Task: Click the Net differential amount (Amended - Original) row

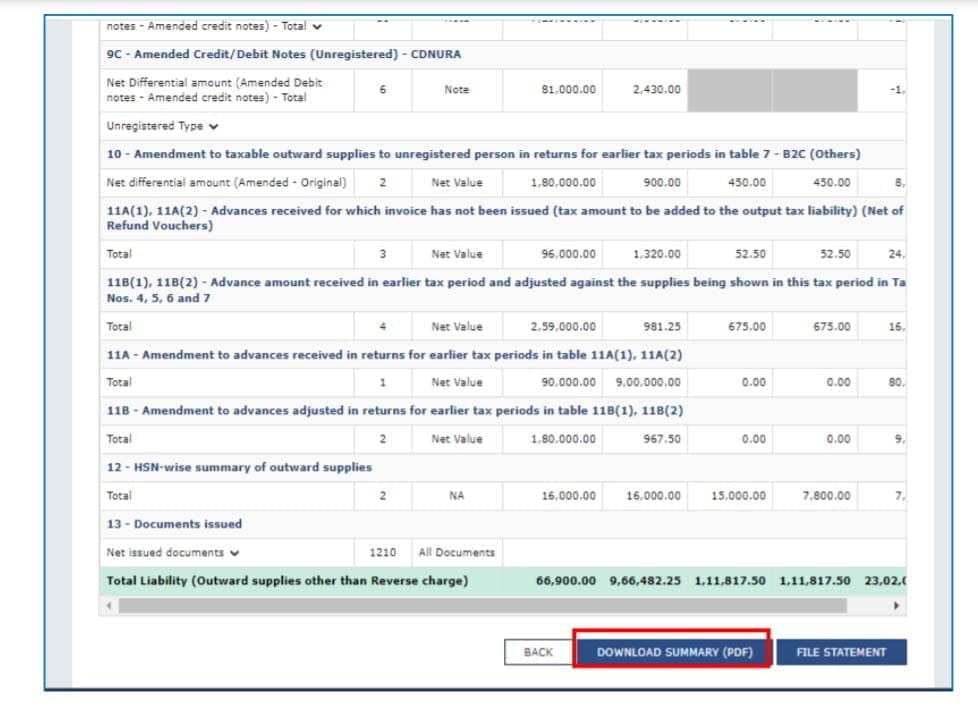Action: [x=226, y=183]
